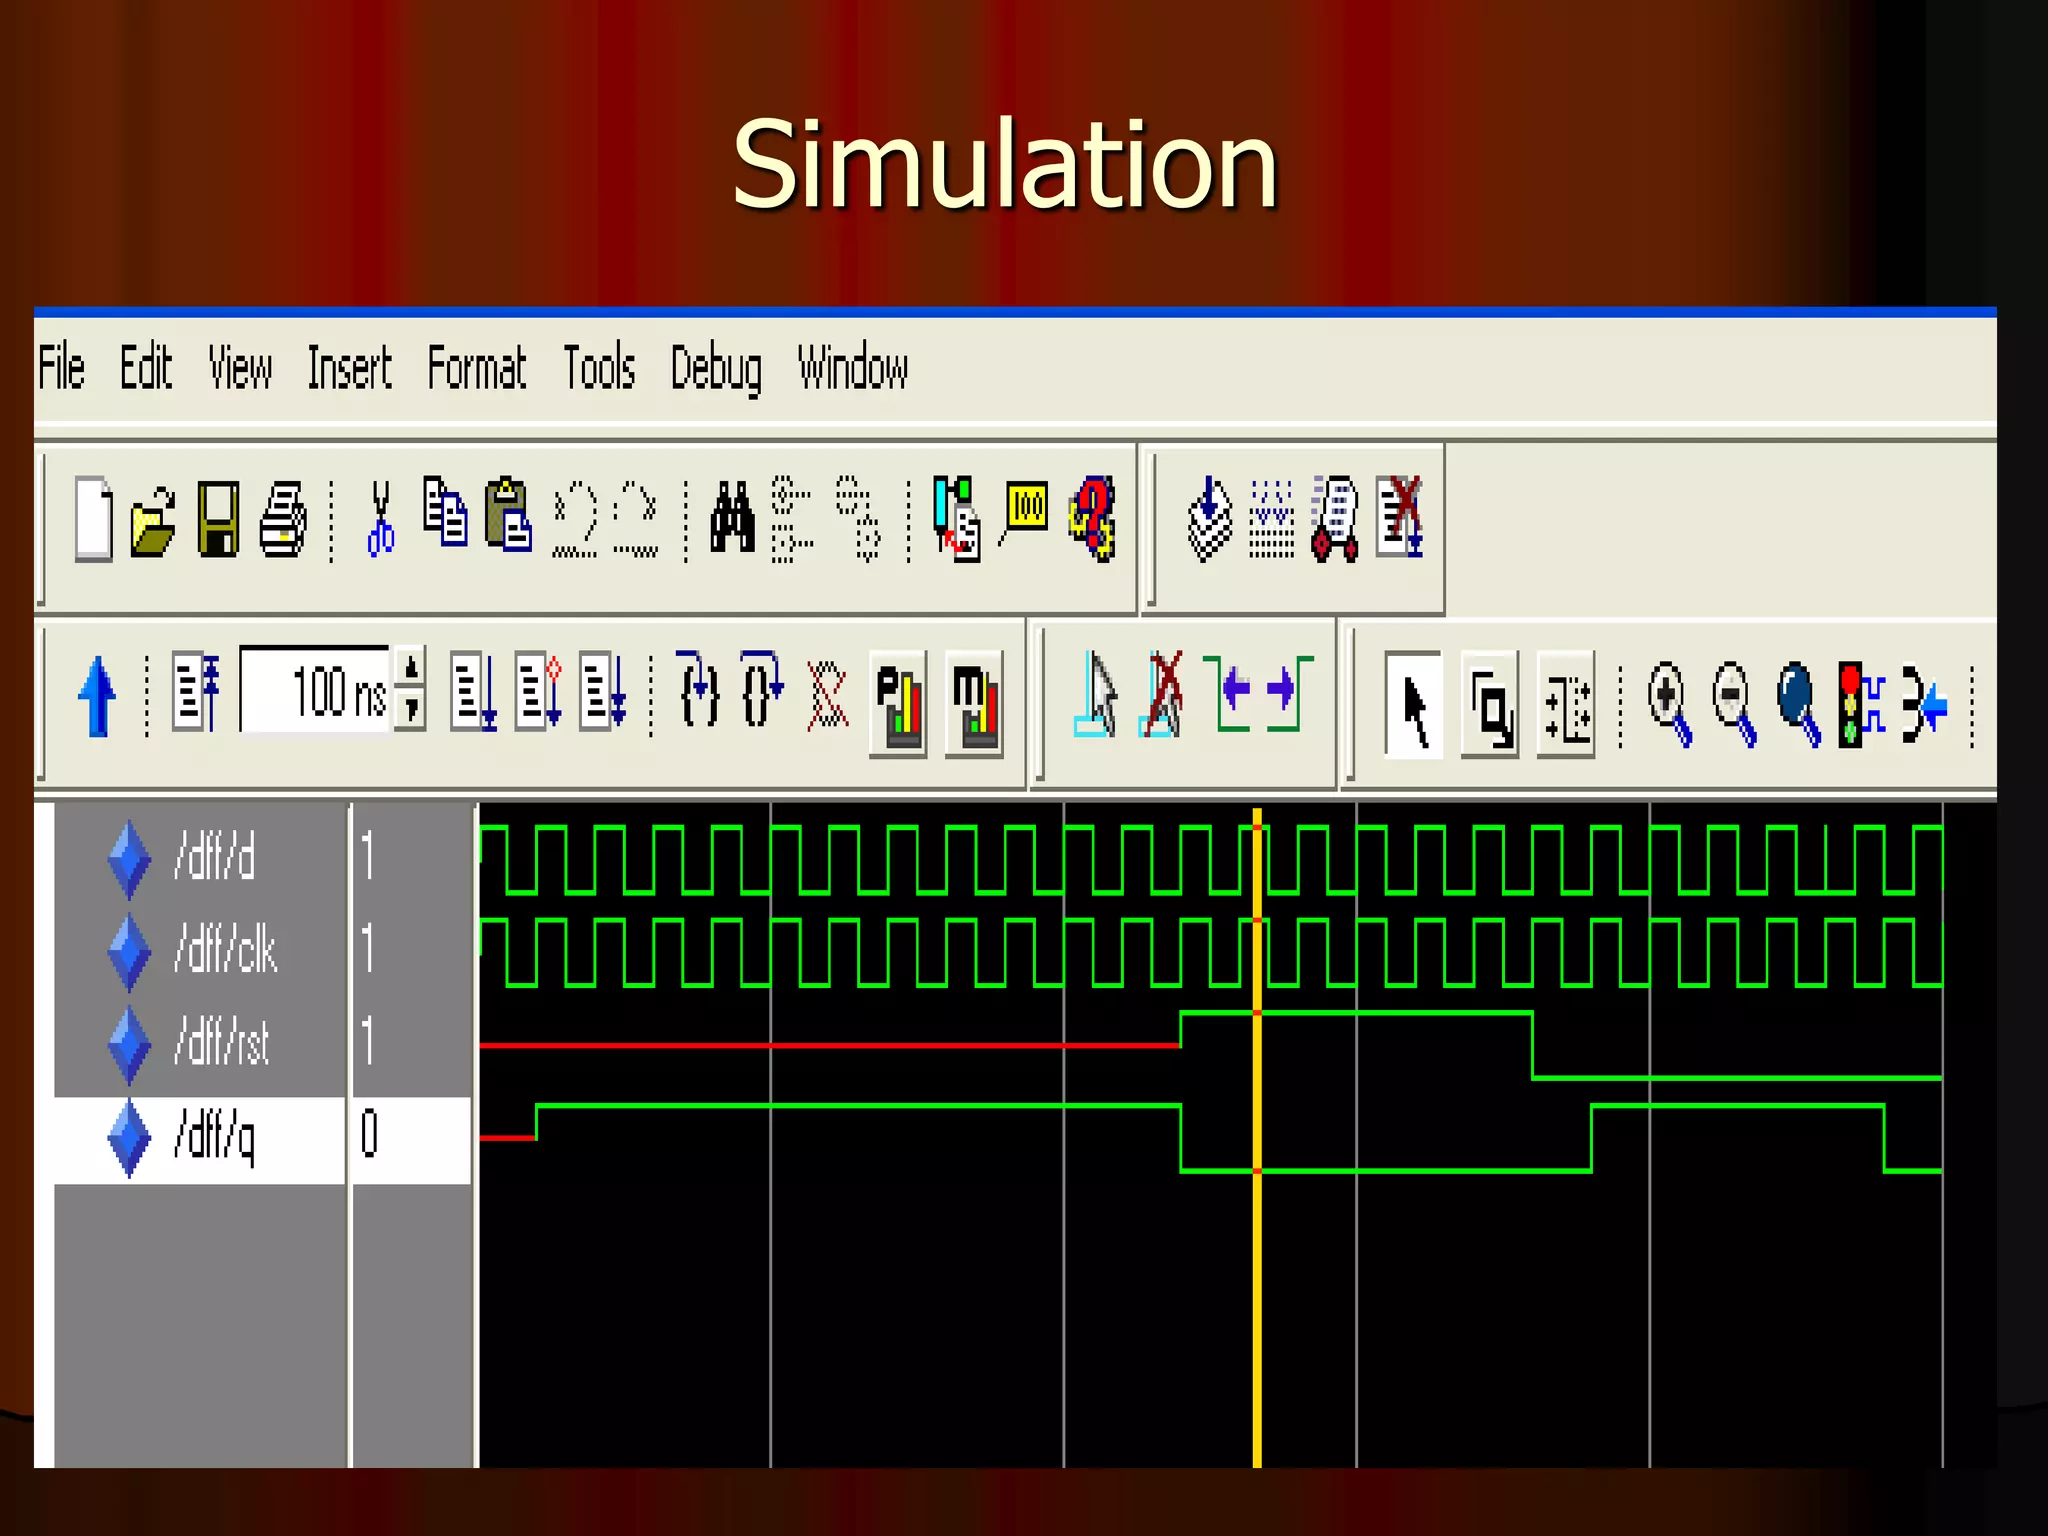Image resolution: width=2048 pixels, height=1536 pixels.
Task: Select the /dff/q signal
Action: 214,1138
